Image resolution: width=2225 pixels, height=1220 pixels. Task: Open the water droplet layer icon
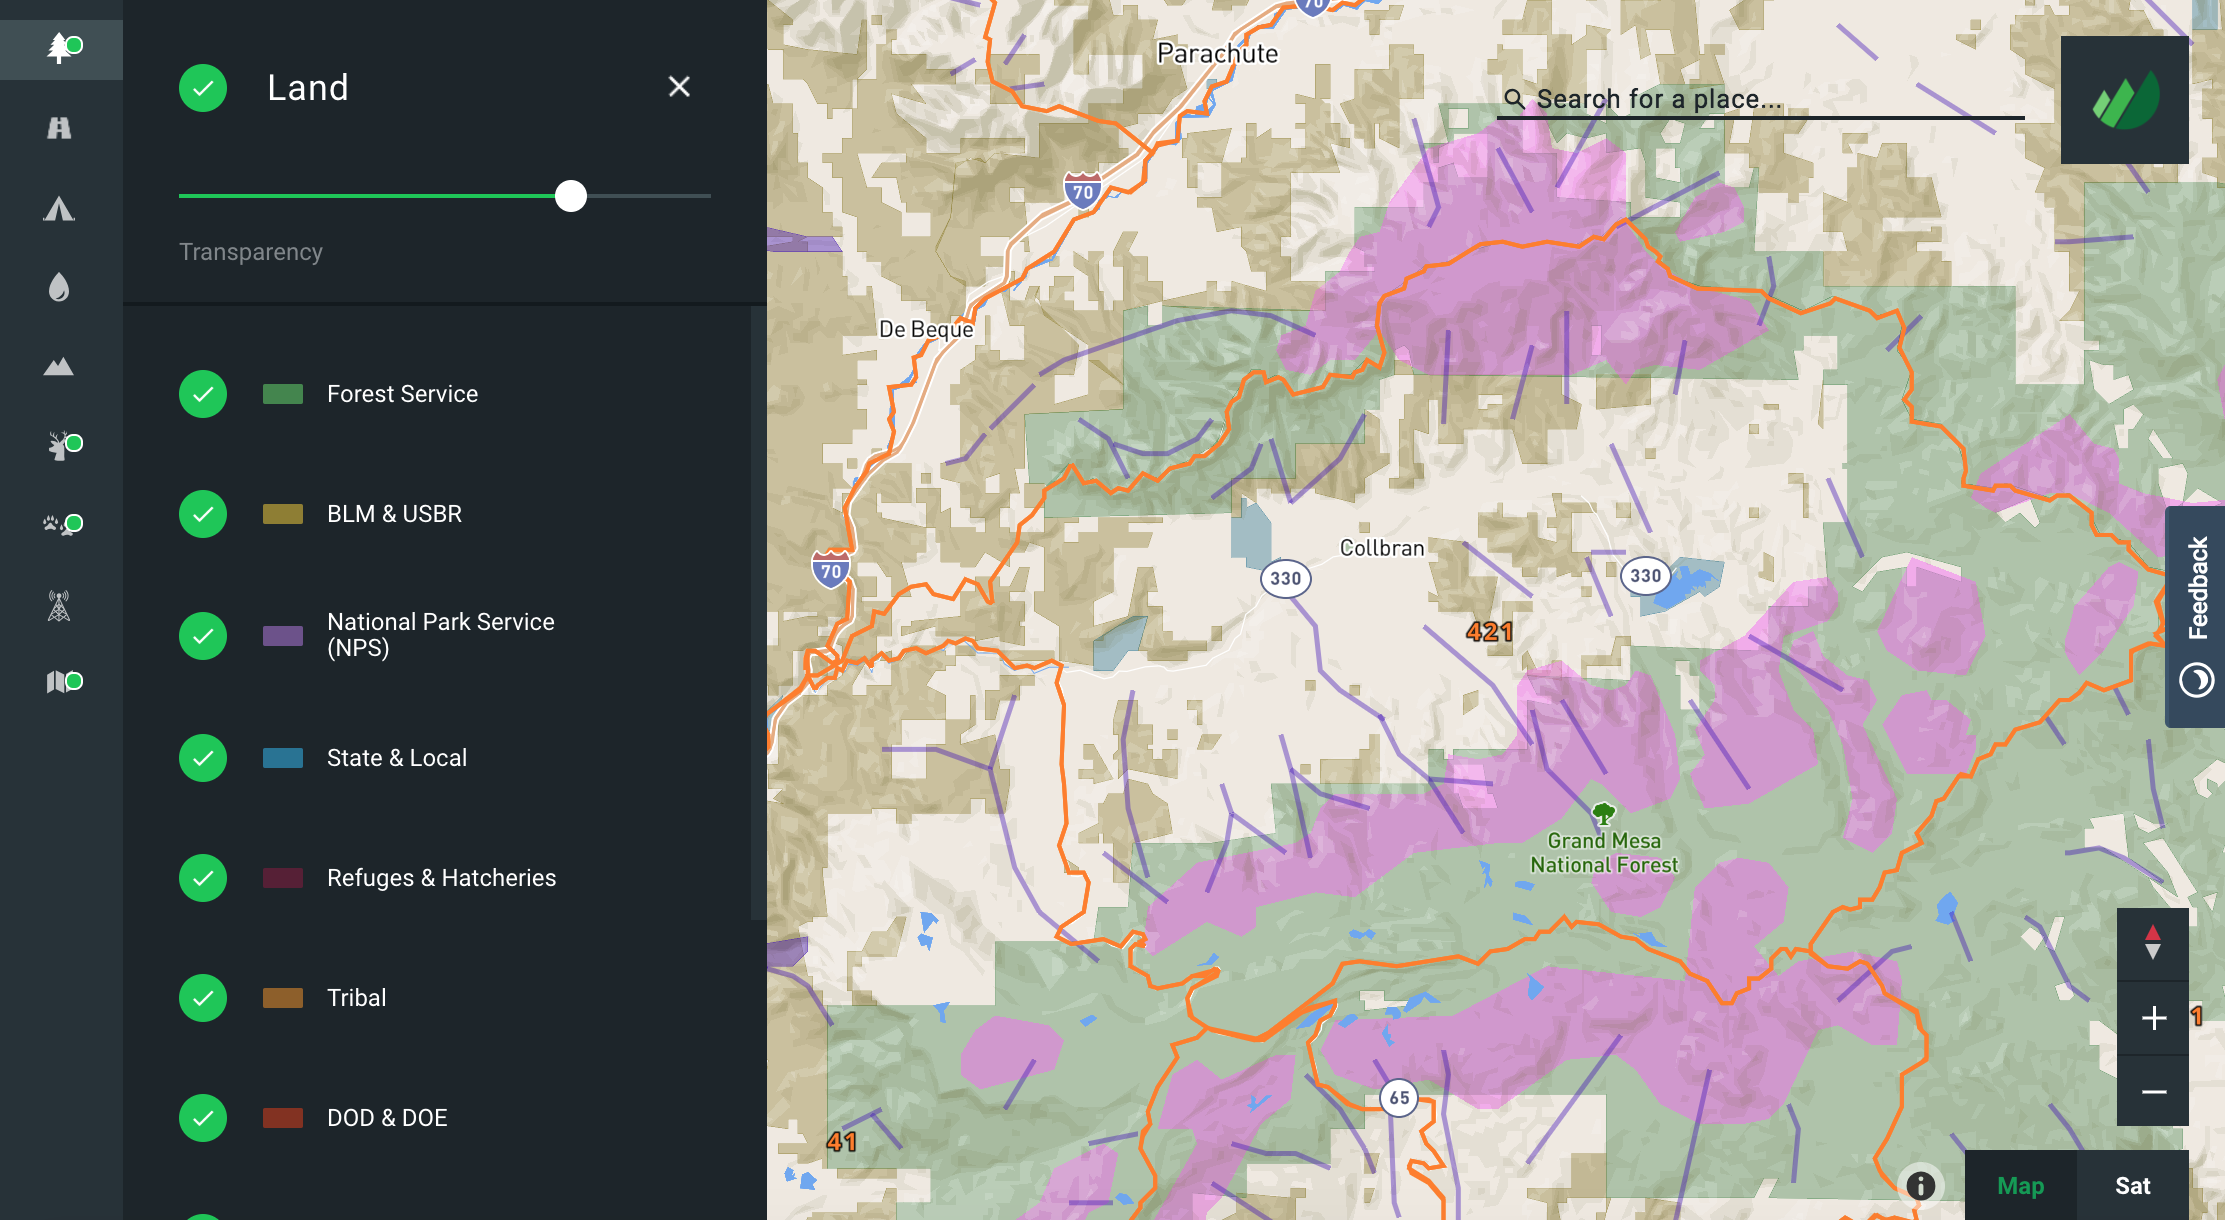(60, 288)
